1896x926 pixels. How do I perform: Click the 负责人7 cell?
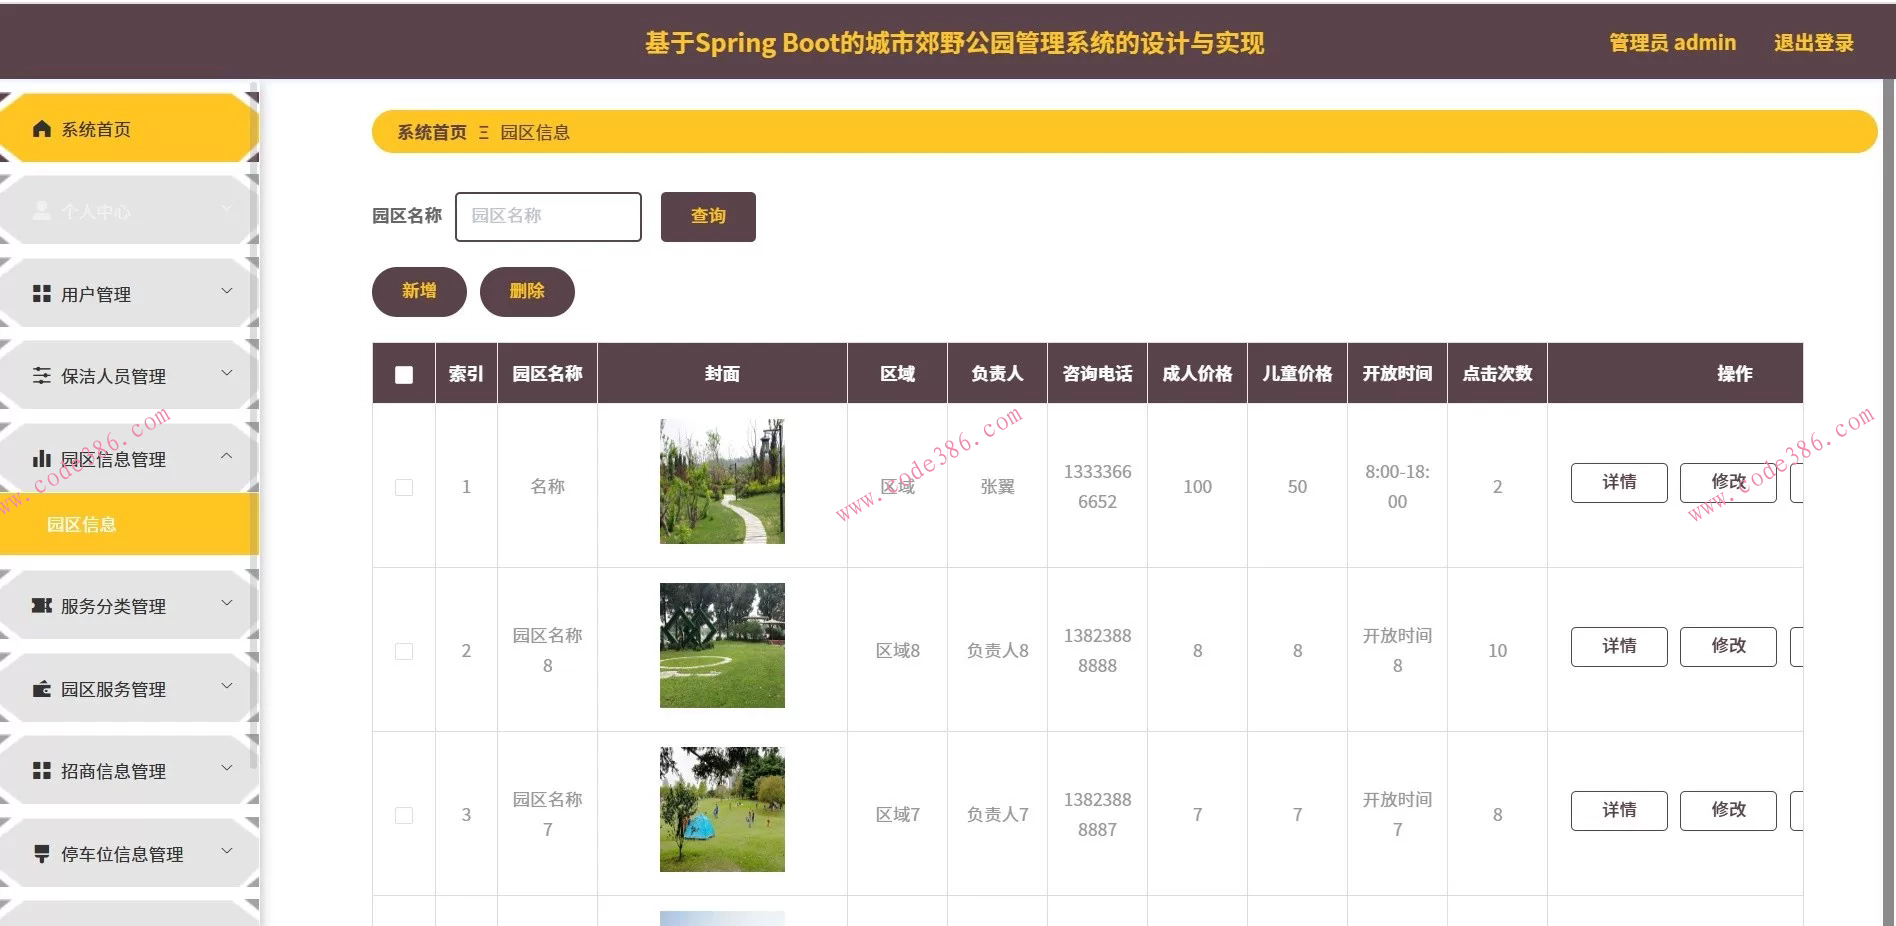click(x=997, y=815)
